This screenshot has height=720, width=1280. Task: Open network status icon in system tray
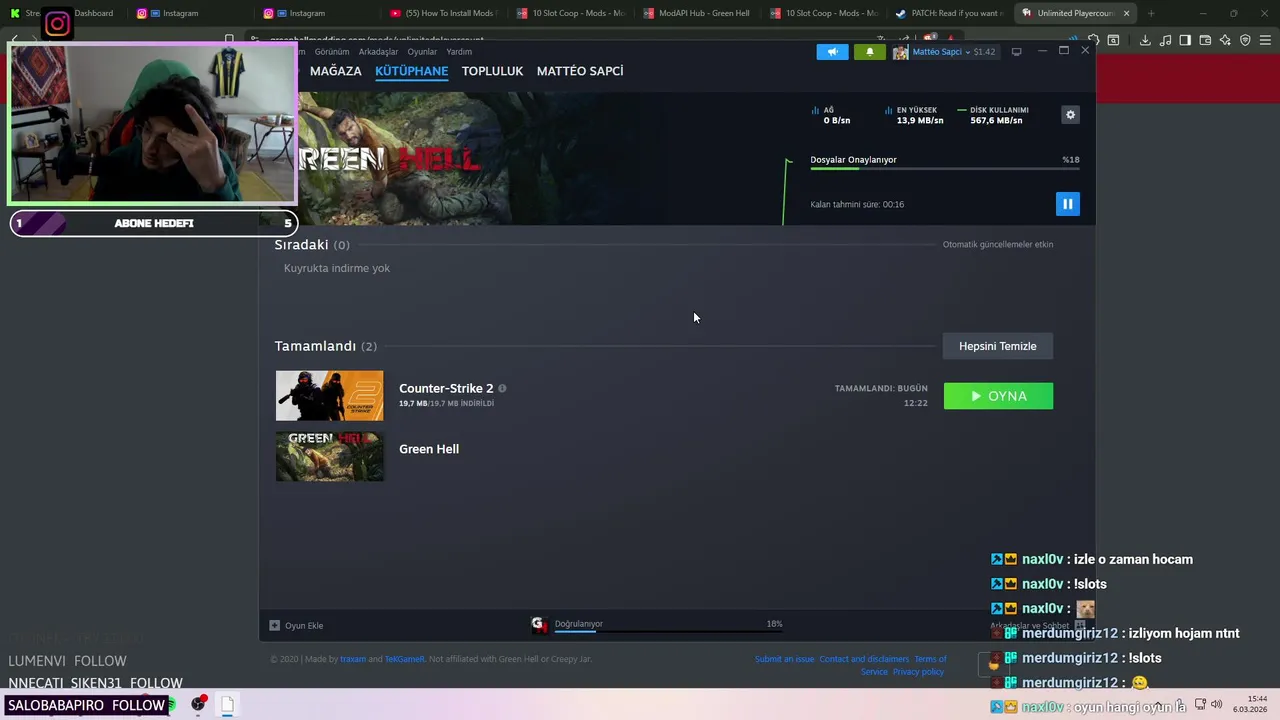pos(1200,704)
